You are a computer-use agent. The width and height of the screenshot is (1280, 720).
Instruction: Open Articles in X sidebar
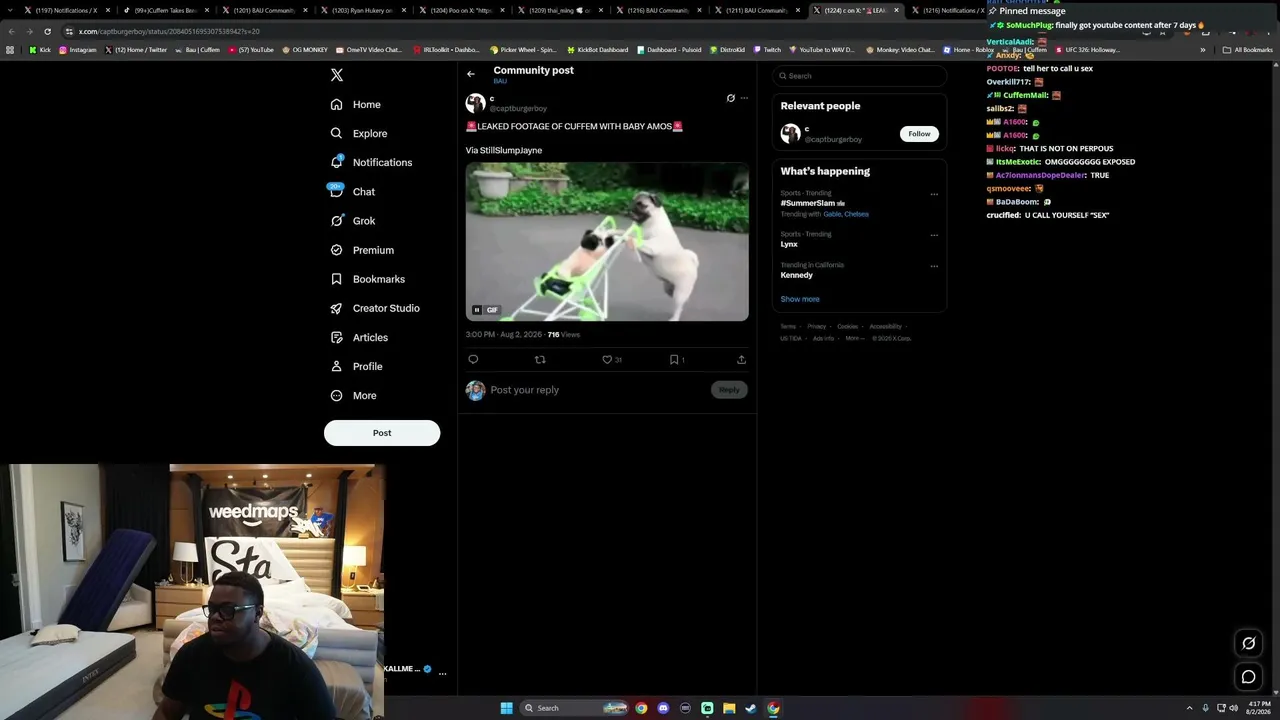point(359,337)
